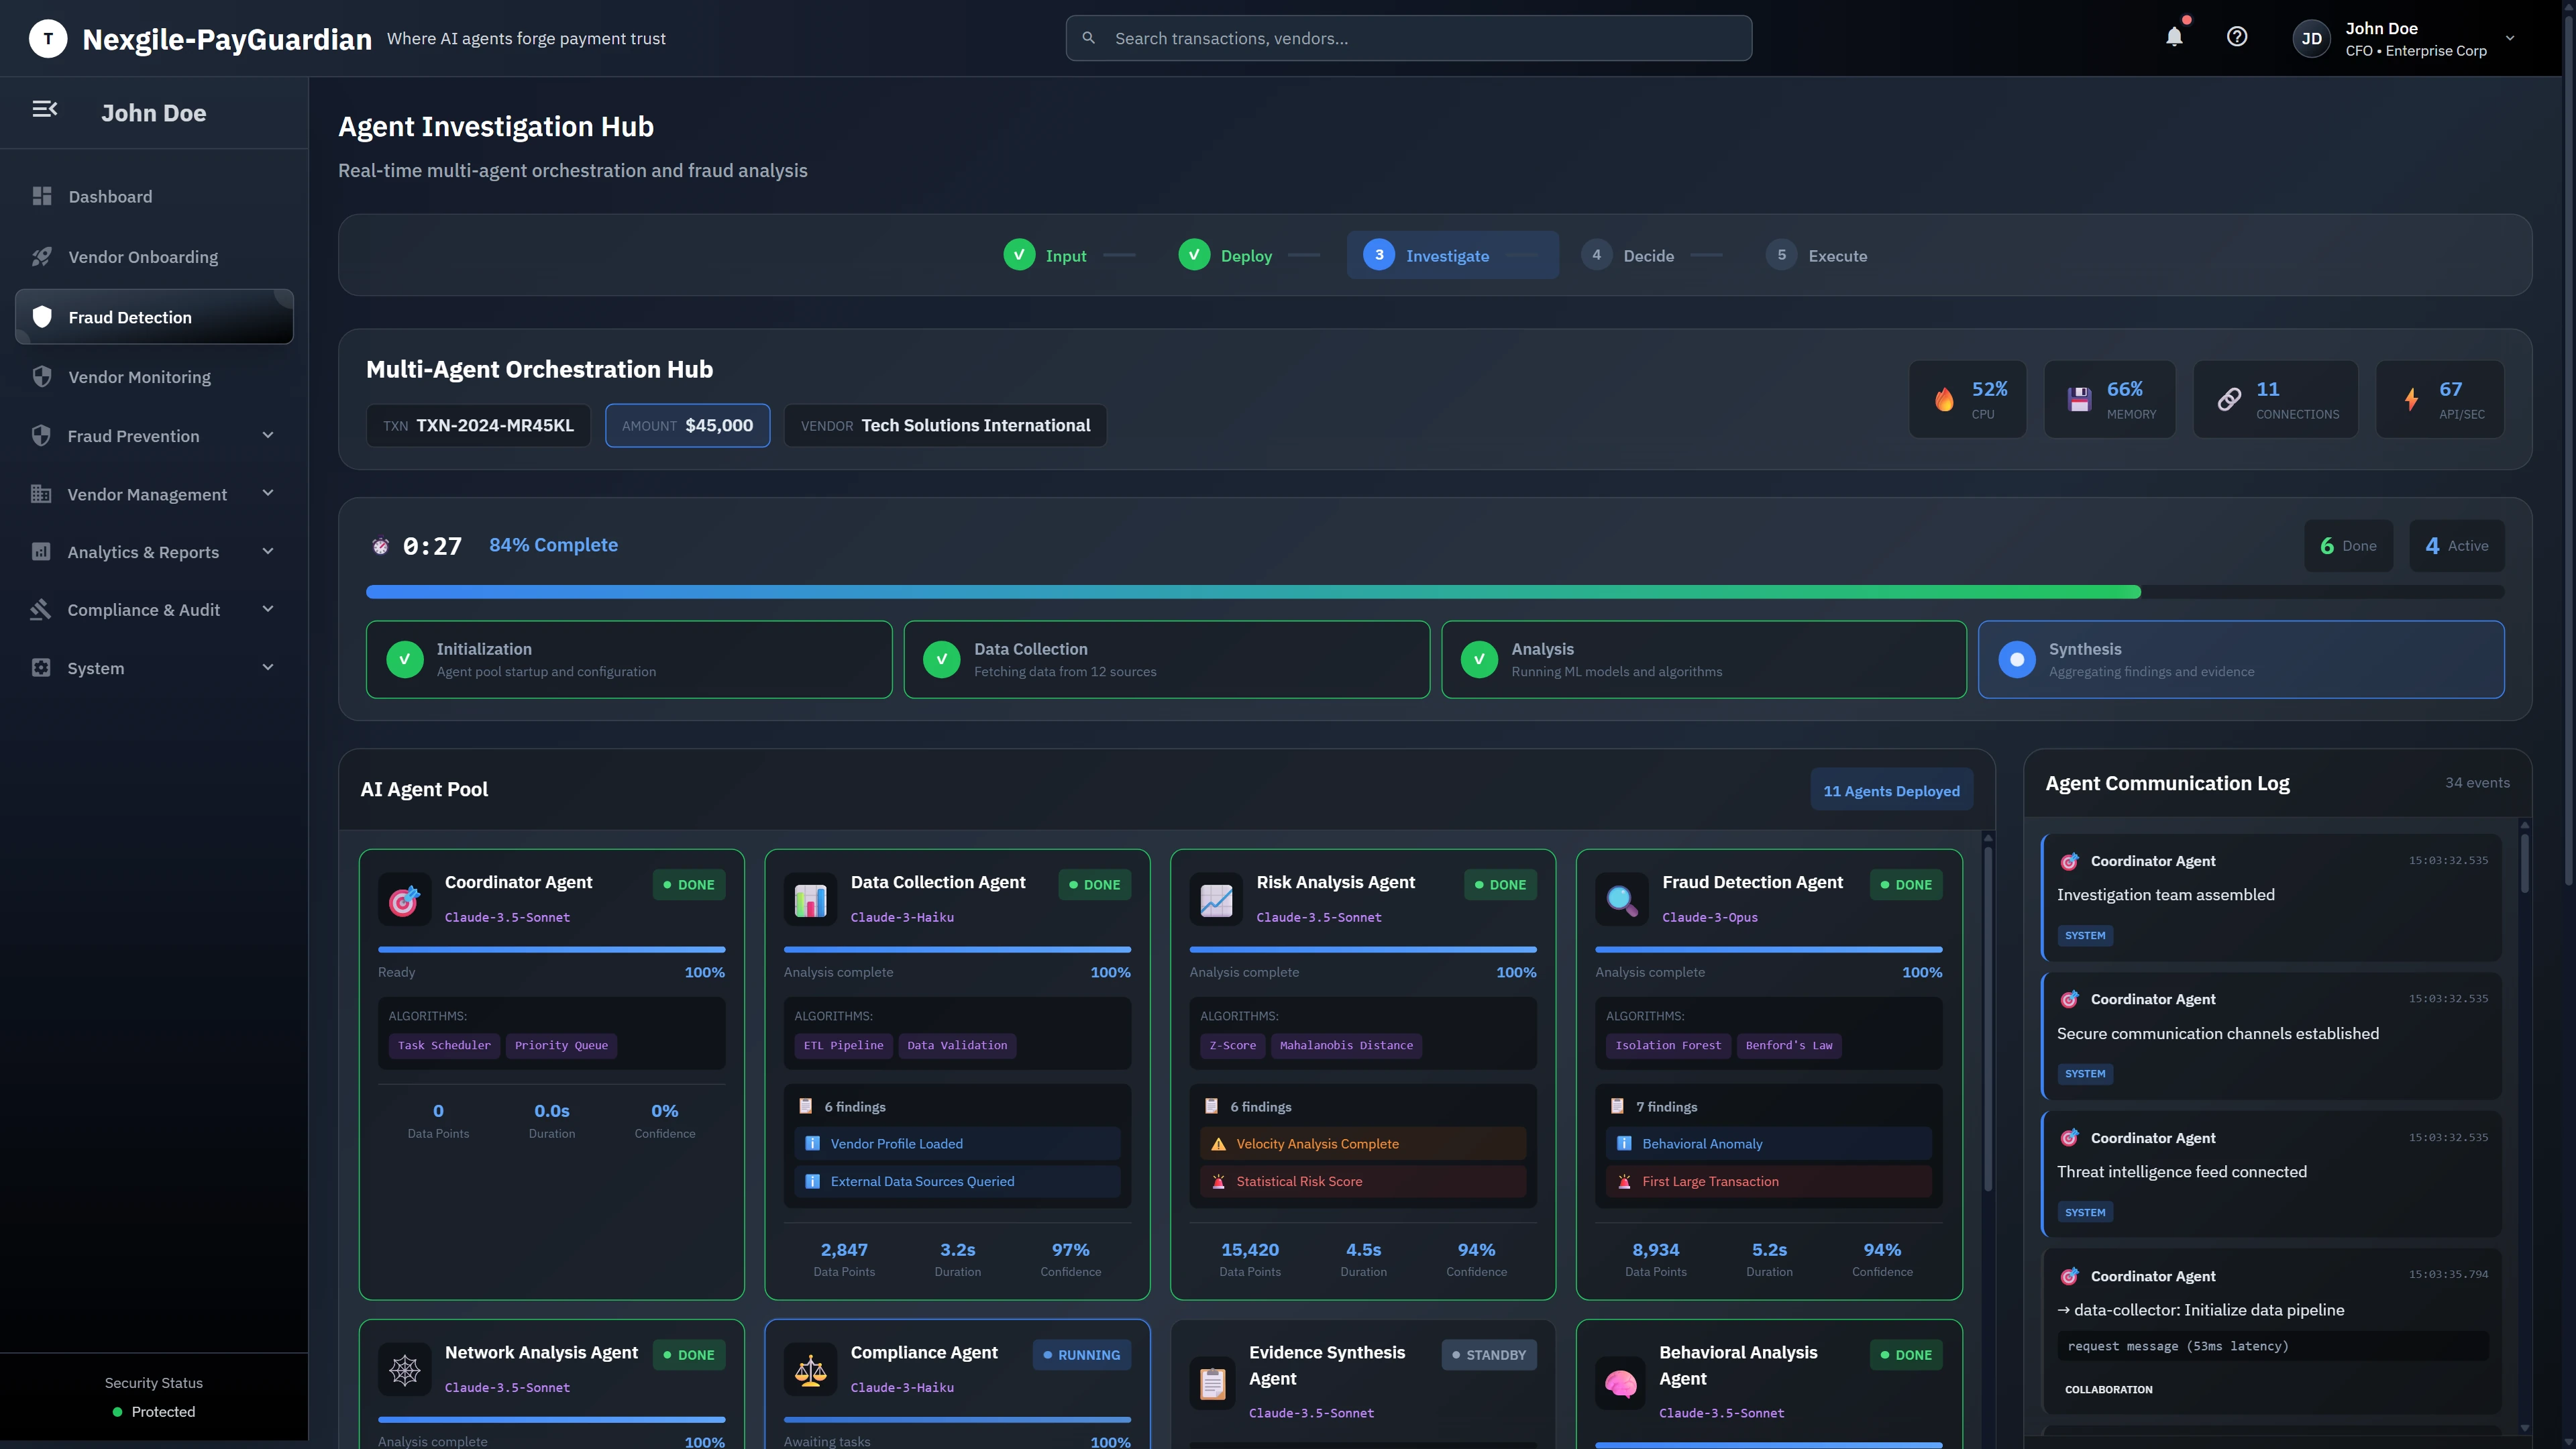Viewport: 2576px width, 1449px height.
Task: Select Vendor Monitoring in the sidebar
Action: tap(139, 377)
